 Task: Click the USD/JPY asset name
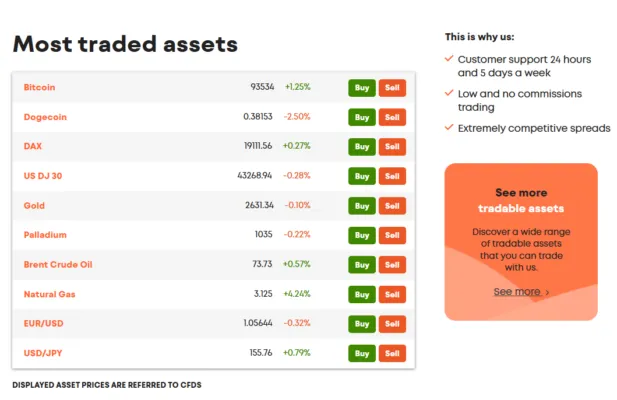42,353
